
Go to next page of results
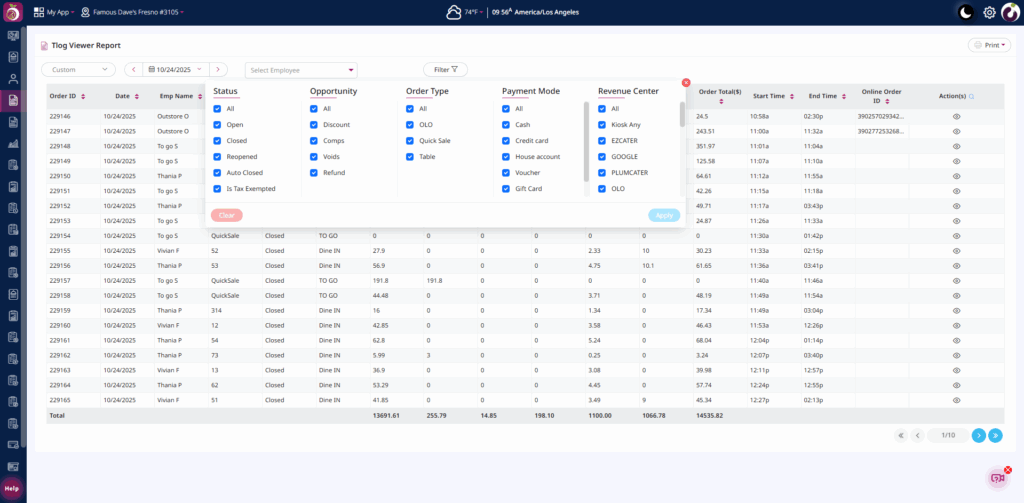pyautogui.click(x=979, y=435)
